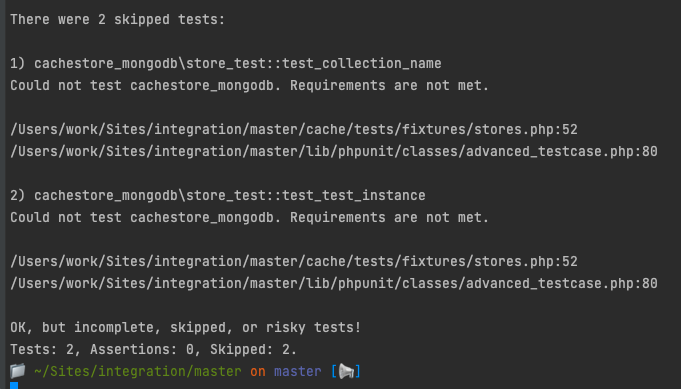Screen dimensions: 681x389
Task: Click the folder icon in the shell prompt
Action: (18, 371)
